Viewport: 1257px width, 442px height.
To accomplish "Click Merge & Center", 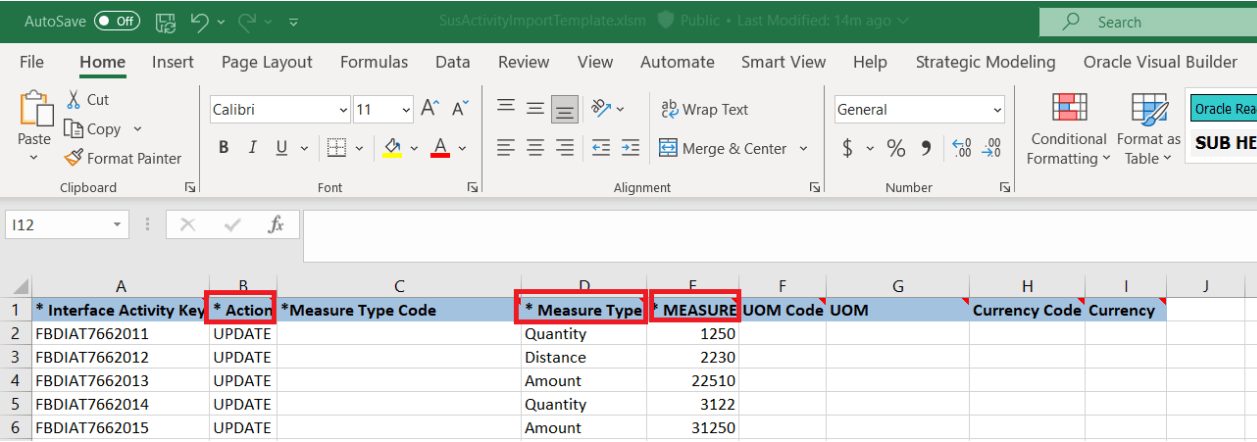I will (x=724, y=148).
